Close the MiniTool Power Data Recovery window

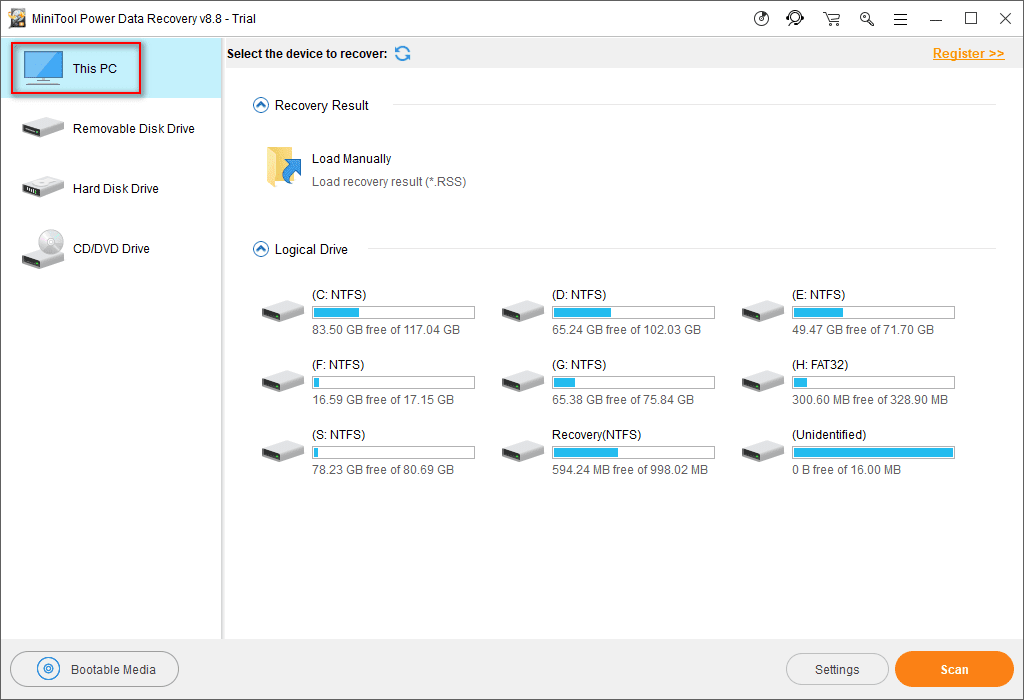click(x=1006, y=19)
